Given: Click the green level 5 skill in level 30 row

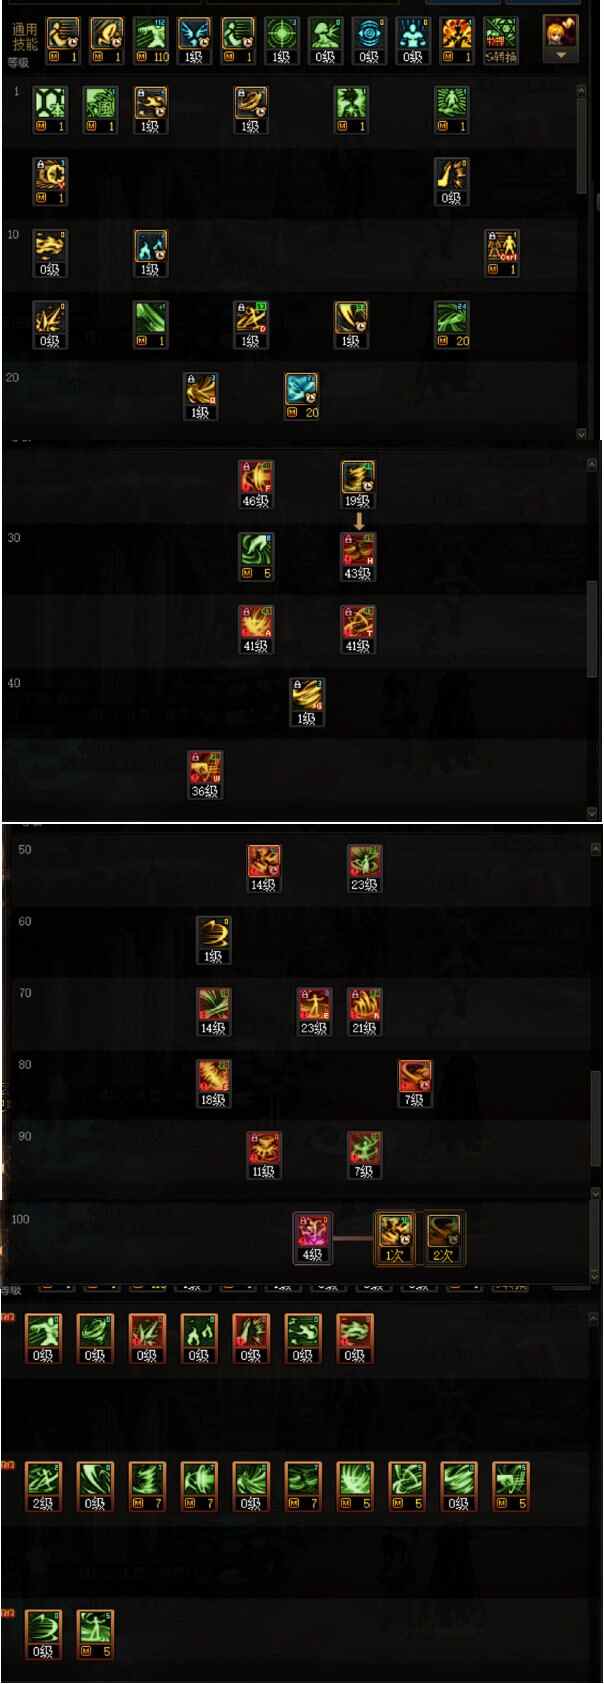Looking at the screenshot, I should pyautogui.click(x=256, y=556).
